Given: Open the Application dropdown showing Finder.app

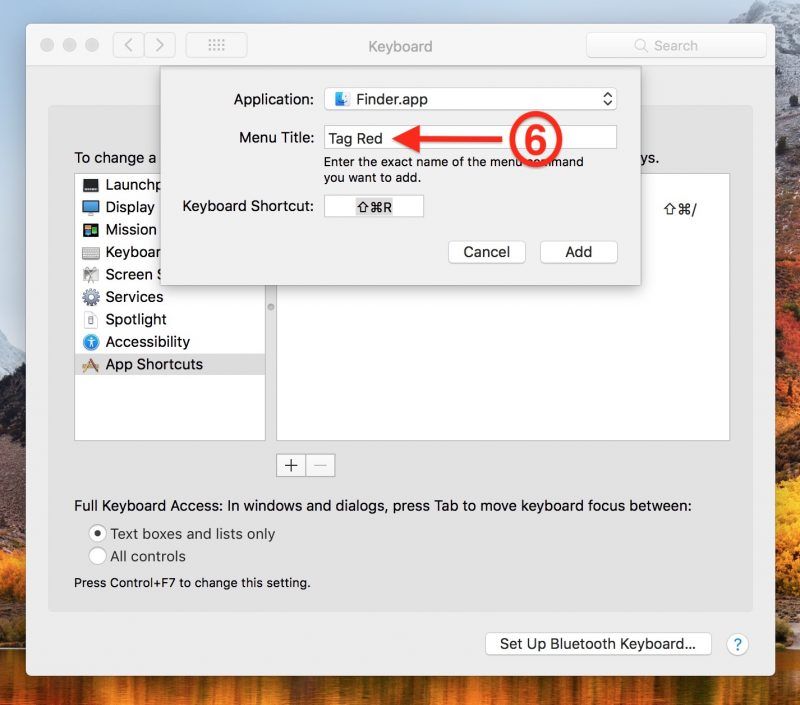Looking at the screenshot, I should pos(470,99).
